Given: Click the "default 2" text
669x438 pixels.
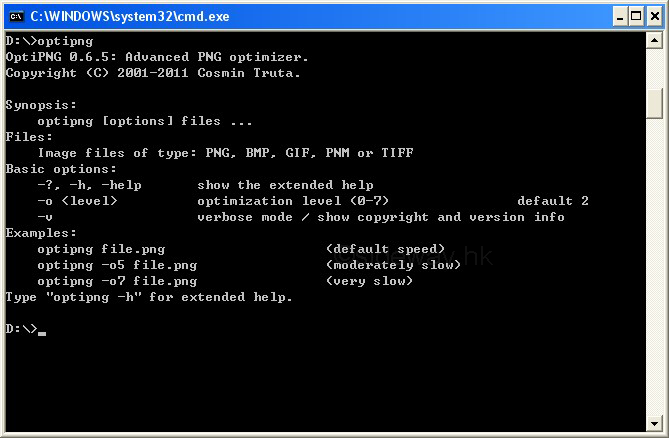Looking at the screenshot, I should pyautogui.click(x=553, y=201).
